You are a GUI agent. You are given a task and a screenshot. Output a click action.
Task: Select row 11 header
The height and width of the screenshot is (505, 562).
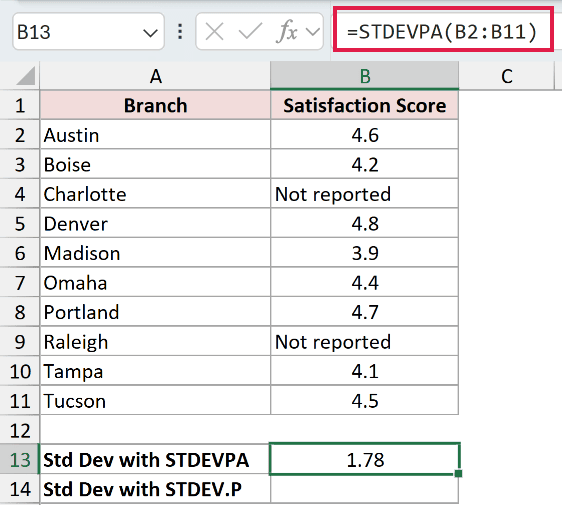pyautogui.click(x=20, y=401)
